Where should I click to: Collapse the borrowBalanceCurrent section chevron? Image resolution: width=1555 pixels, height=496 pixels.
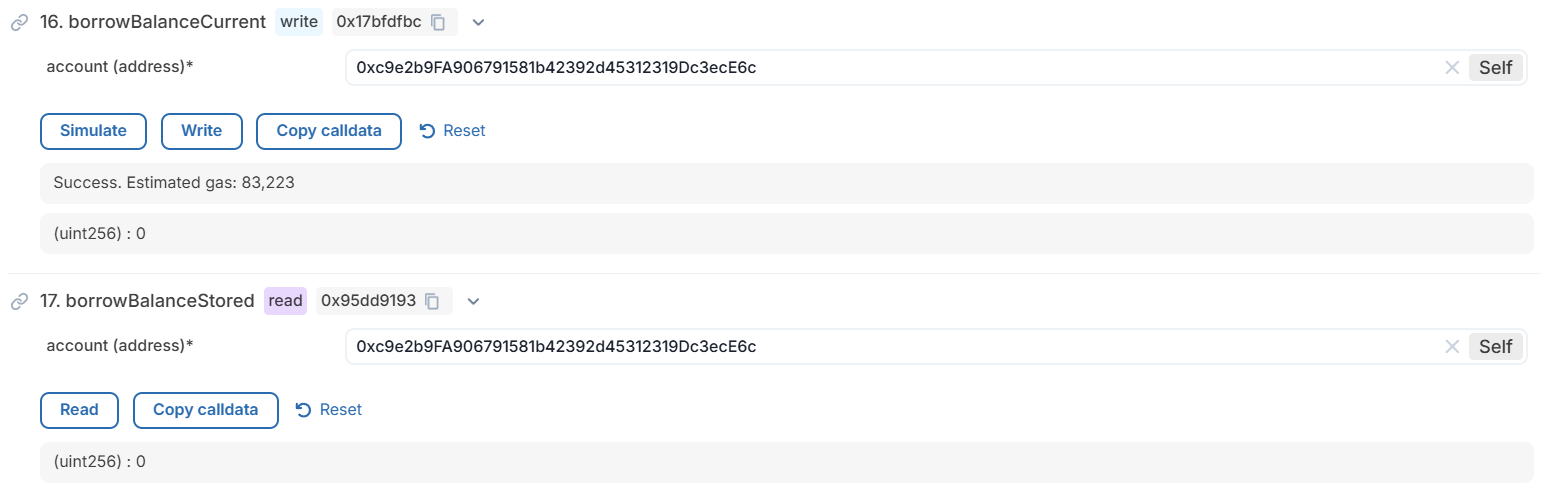(478, 21)
